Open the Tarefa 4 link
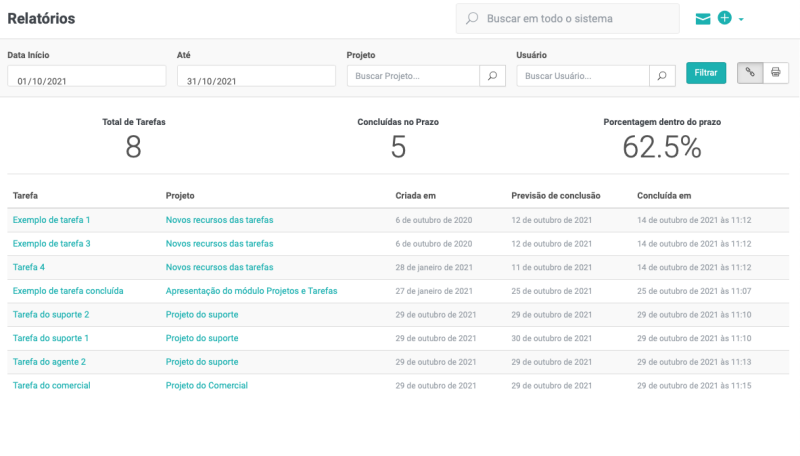 (x=29, y=267)
